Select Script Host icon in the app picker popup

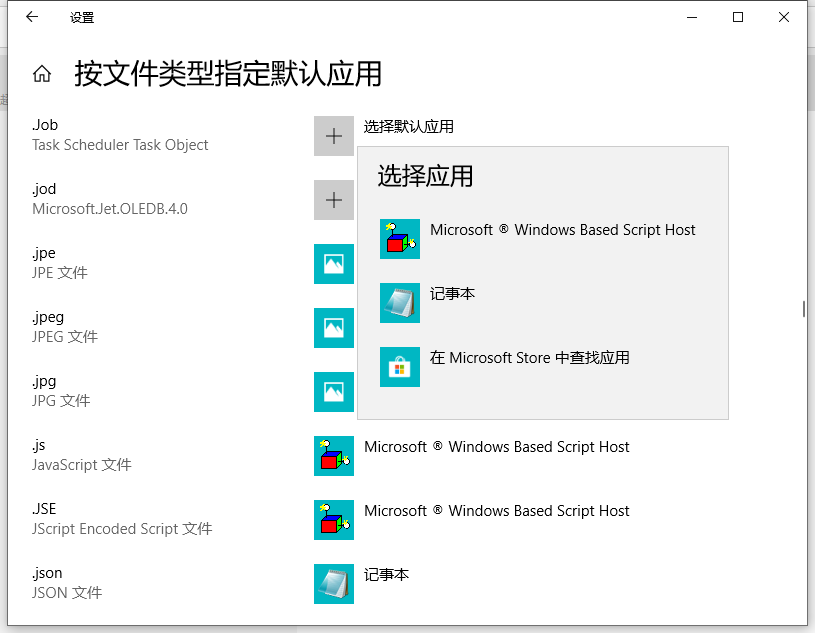[x=400, y=239]
